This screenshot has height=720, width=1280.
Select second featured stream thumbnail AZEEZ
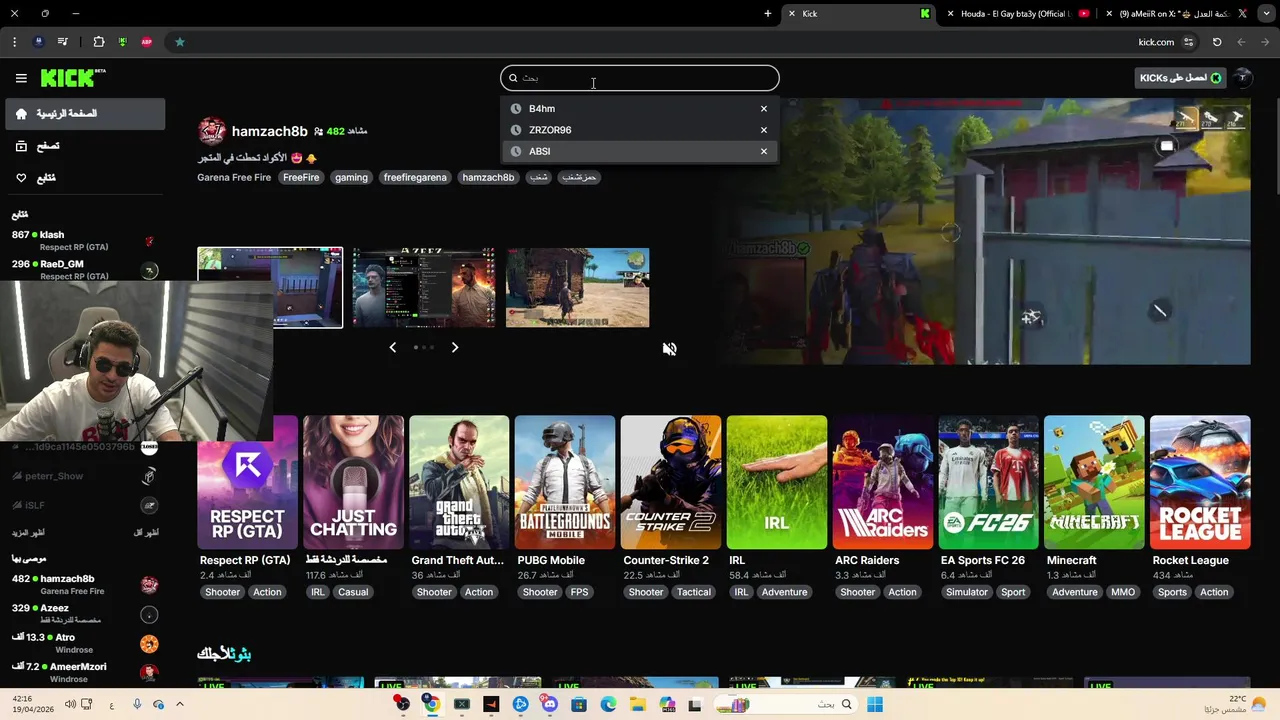coord(424,288)
